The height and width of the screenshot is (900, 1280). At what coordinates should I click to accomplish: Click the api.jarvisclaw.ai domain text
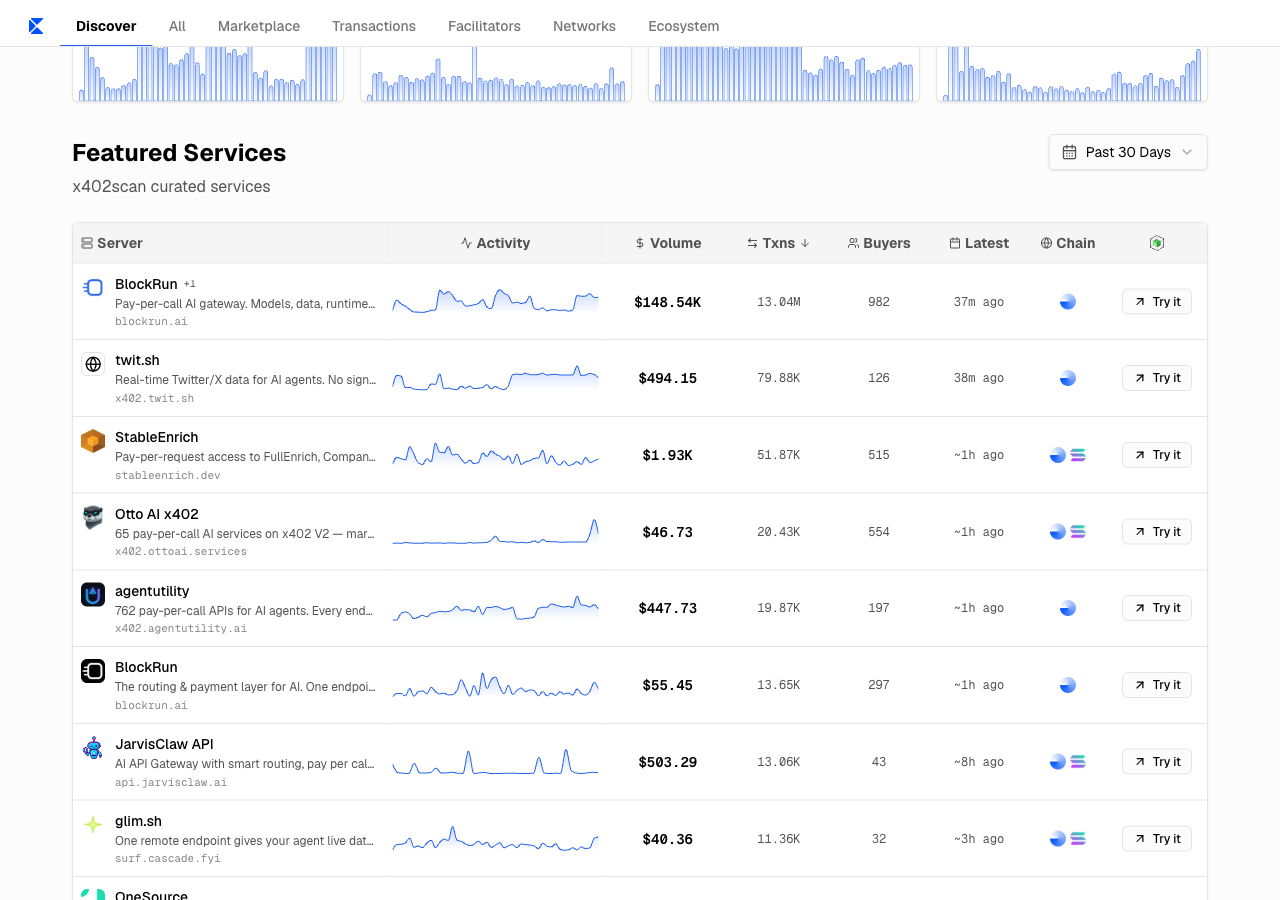coord(171,782)
